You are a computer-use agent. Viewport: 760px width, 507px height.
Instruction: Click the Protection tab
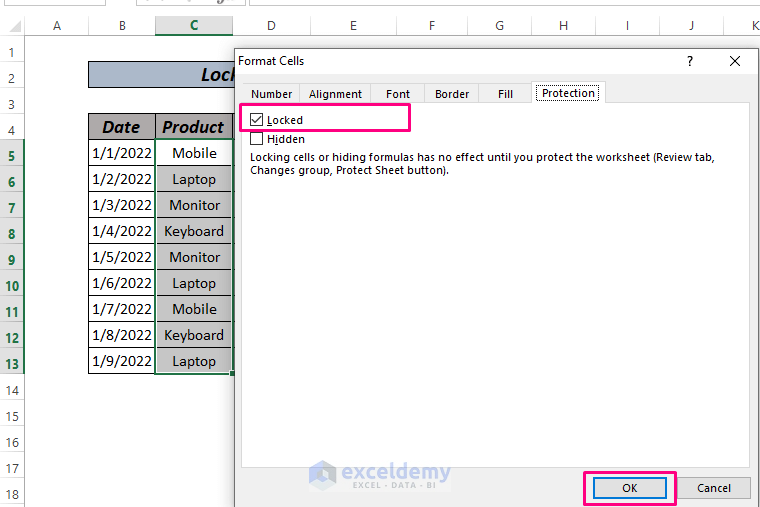point(568,93)
